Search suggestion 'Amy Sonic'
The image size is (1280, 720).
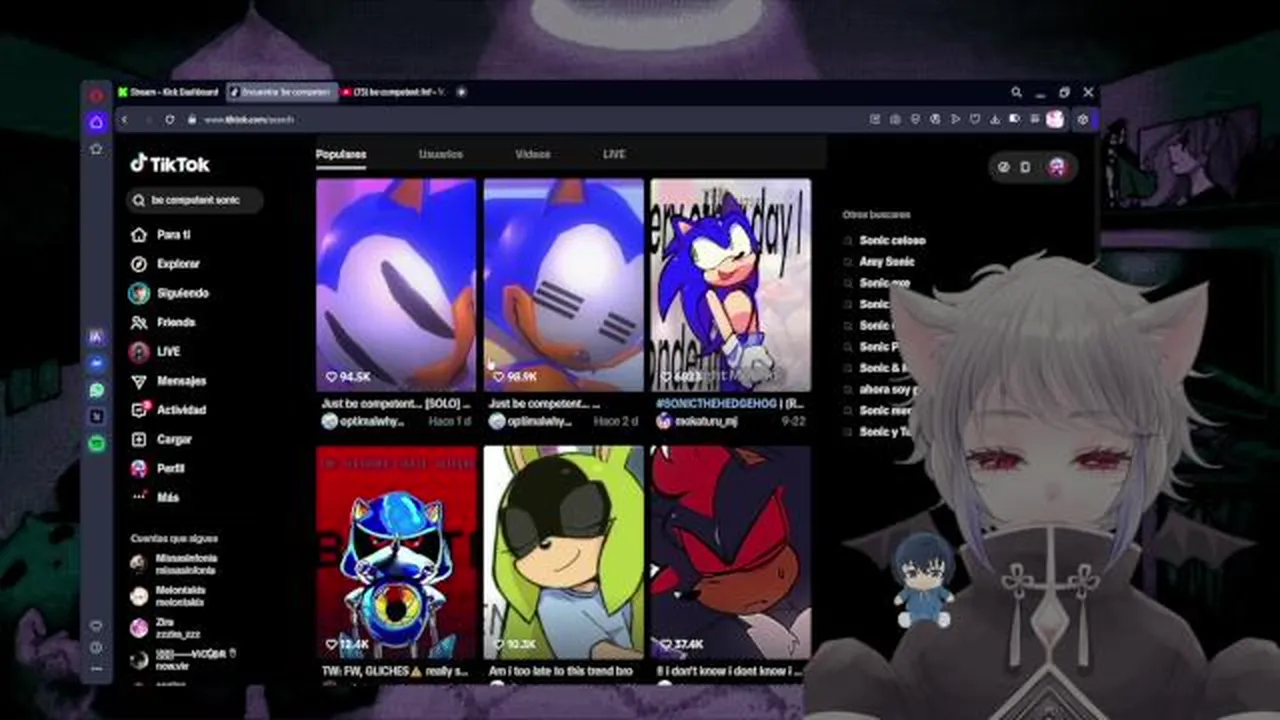coord(887,262)
